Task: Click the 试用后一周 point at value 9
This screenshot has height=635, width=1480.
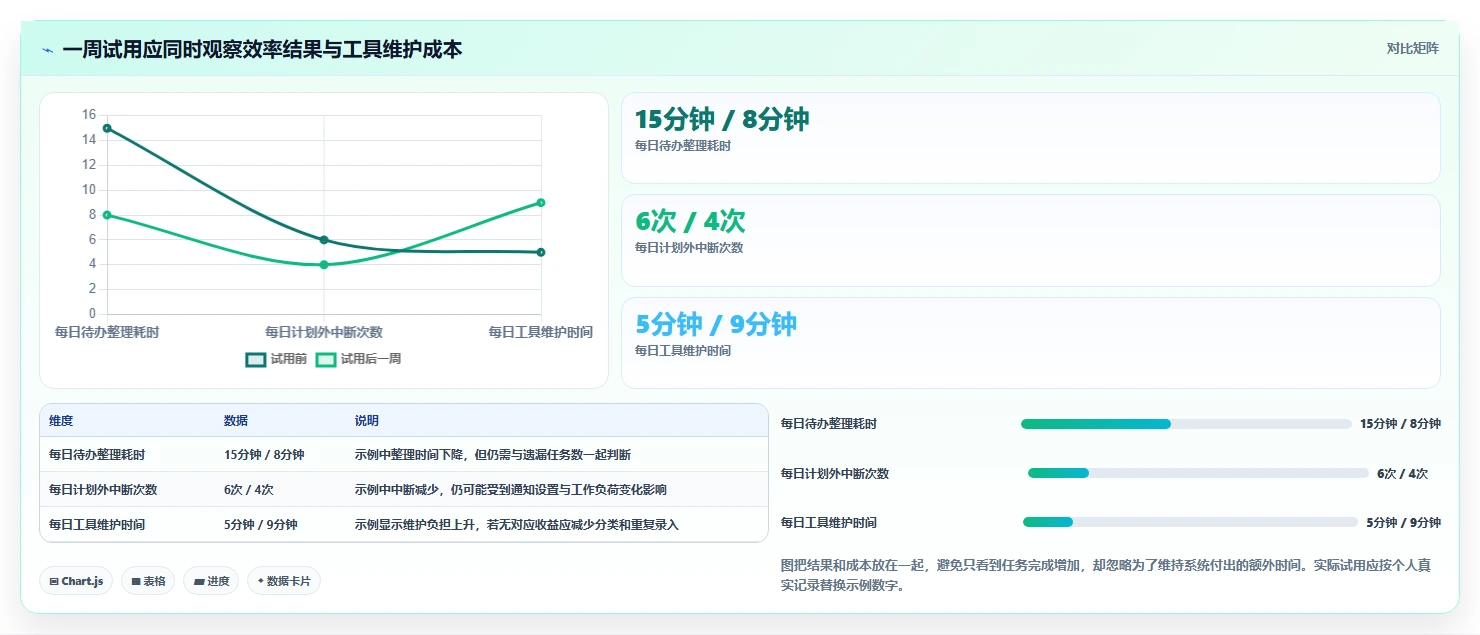Action: coord(541,203)
